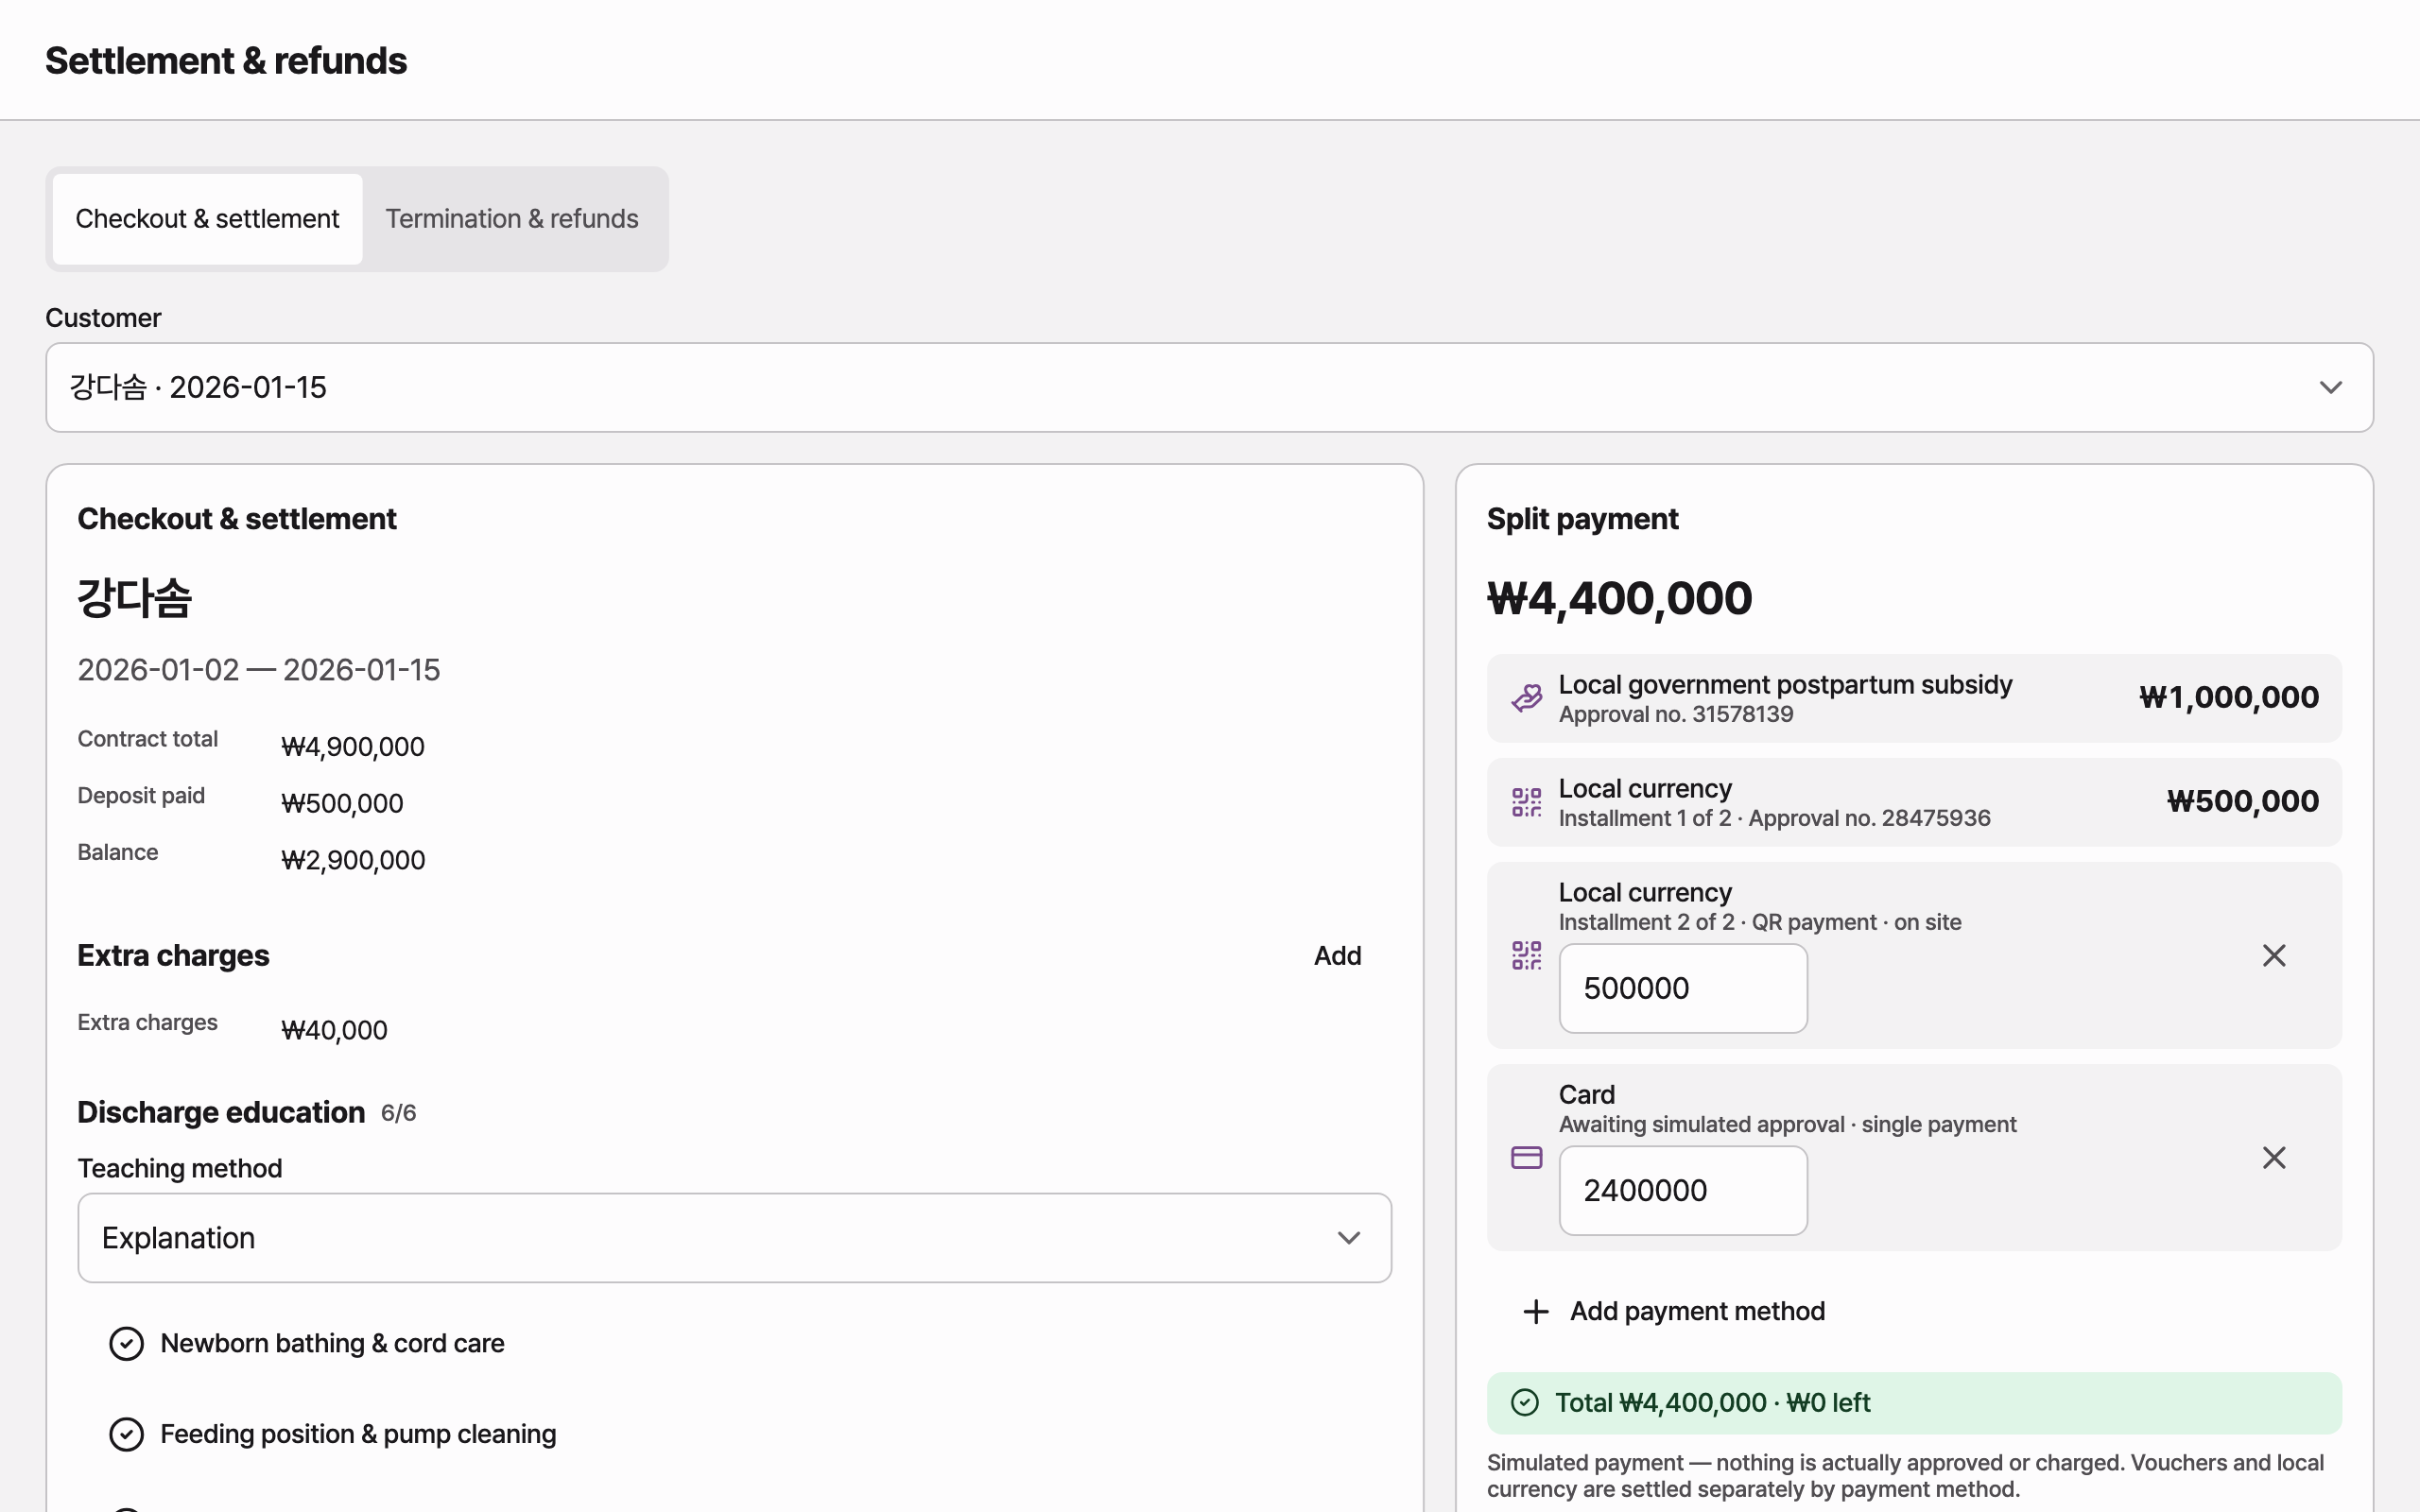
Task: Click the Total ₩4,400,000 · ₩0 left banner
Action: pyautogui.click(x=1914, y=1402)
